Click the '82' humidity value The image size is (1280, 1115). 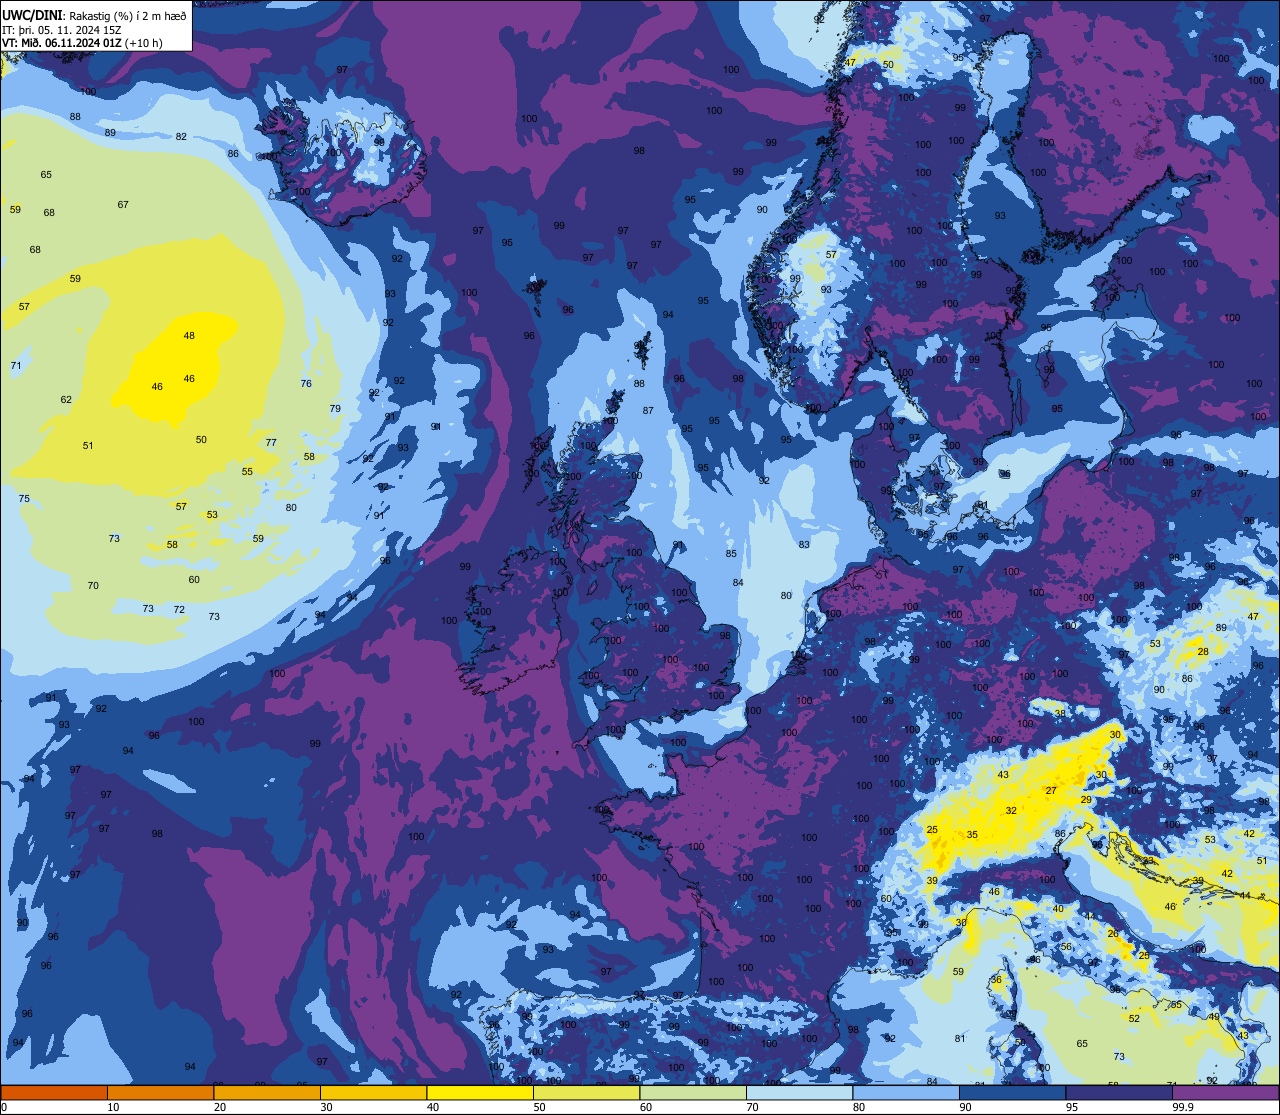181,137
